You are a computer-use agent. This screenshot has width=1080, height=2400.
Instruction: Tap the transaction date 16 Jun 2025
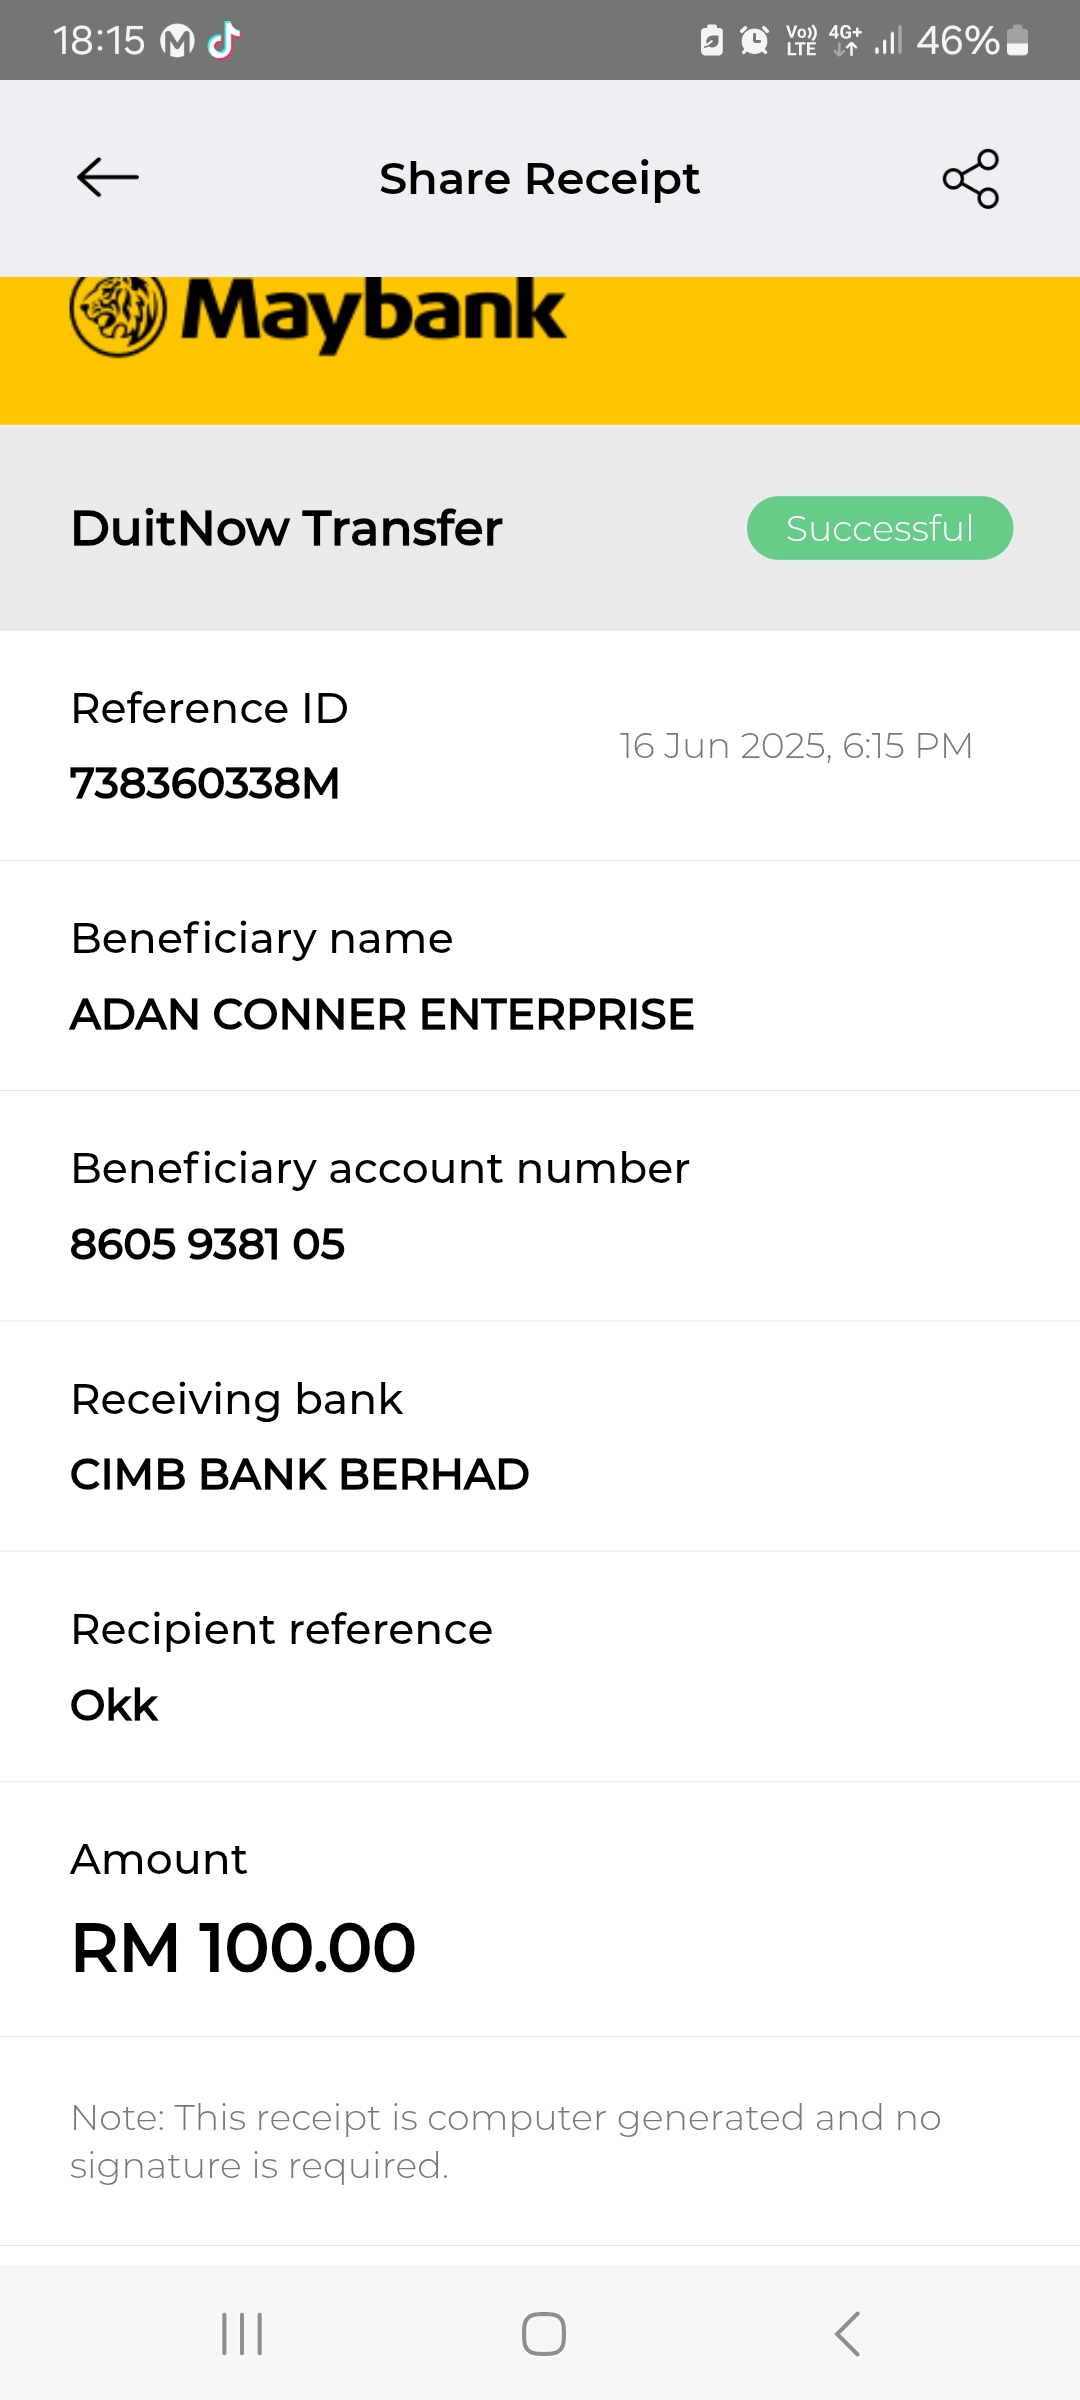(x=795, y=746)
